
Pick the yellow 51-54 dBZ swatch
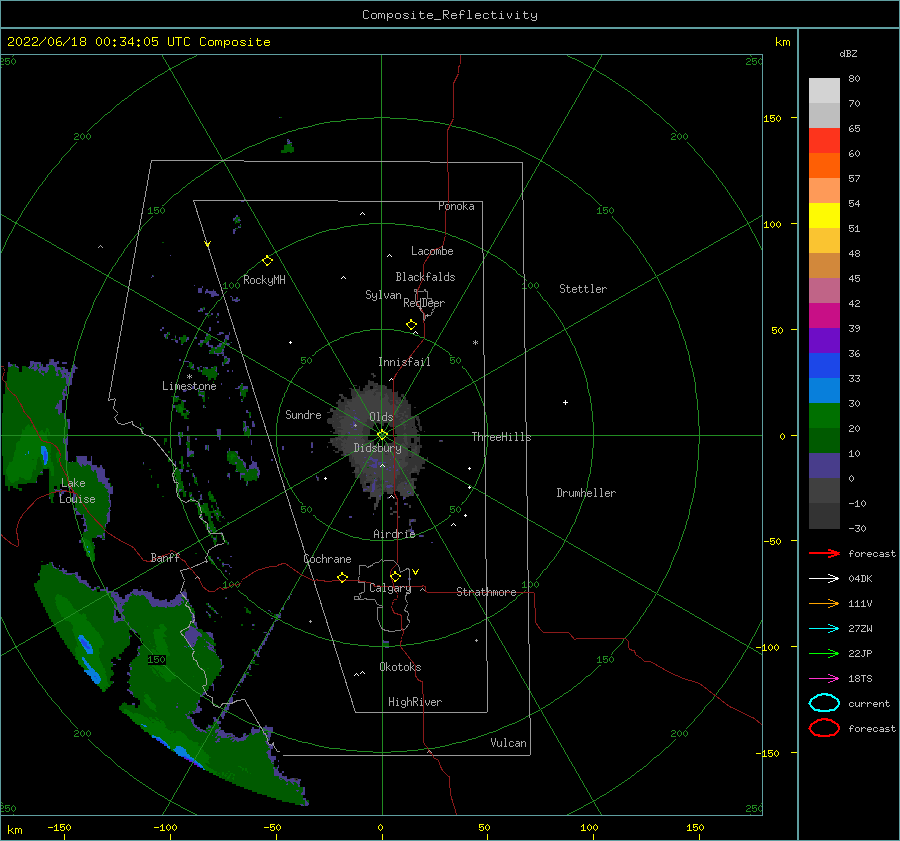pyautogui.click(x=824, y=216)
